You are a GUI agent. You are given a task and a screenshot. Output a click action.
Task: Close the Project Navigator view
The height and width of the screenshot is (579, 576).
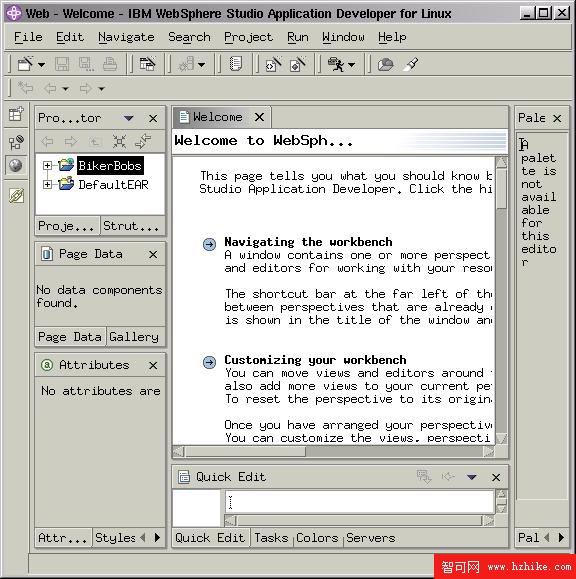153,119
